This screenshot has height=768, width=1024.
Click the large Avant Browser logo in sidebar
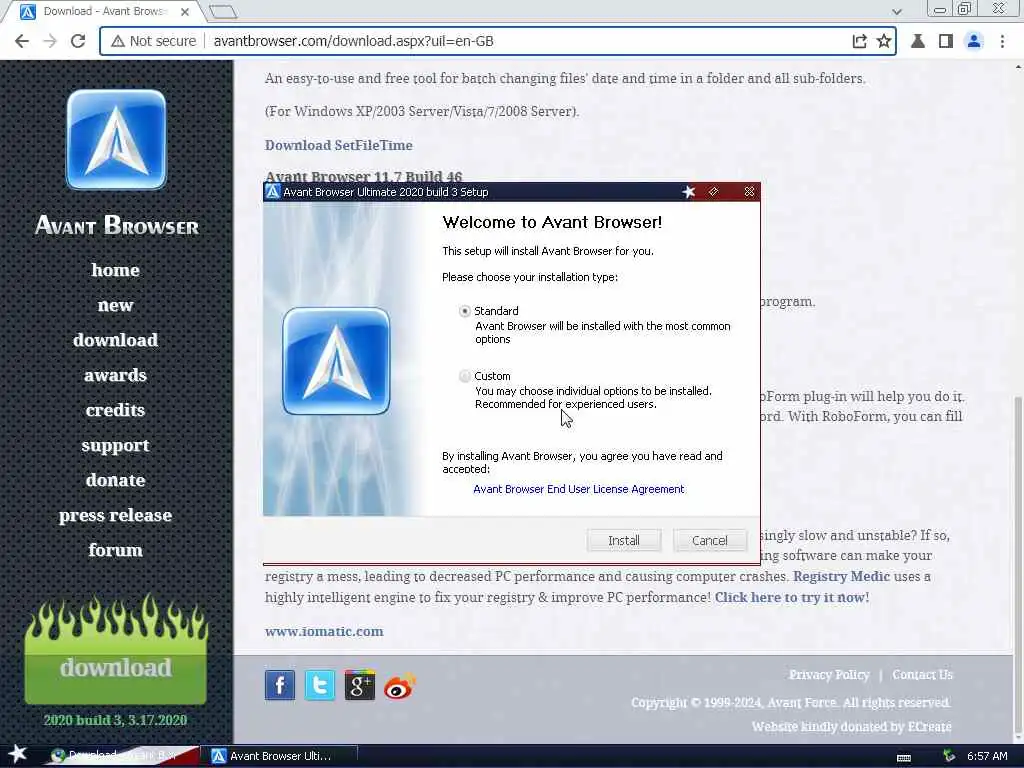[x=116, y=140]
